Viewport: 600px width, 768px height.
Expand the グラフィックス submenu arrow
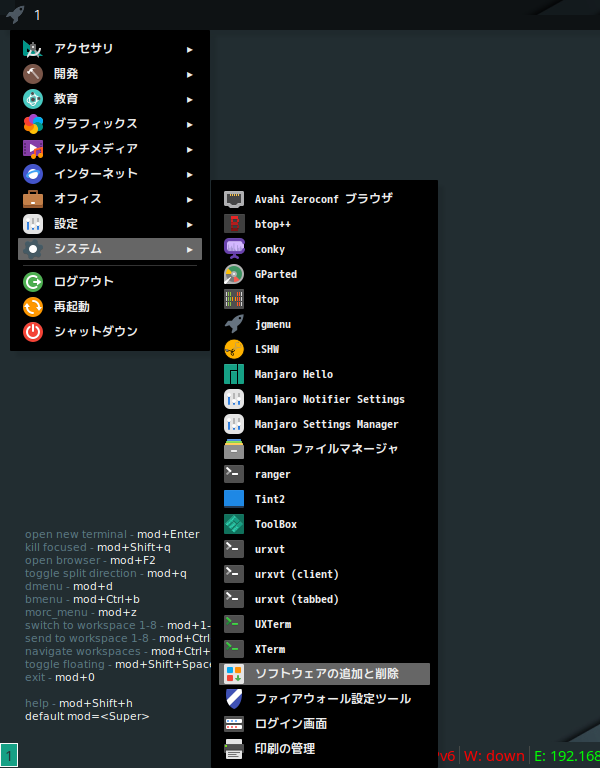[190, 124]
